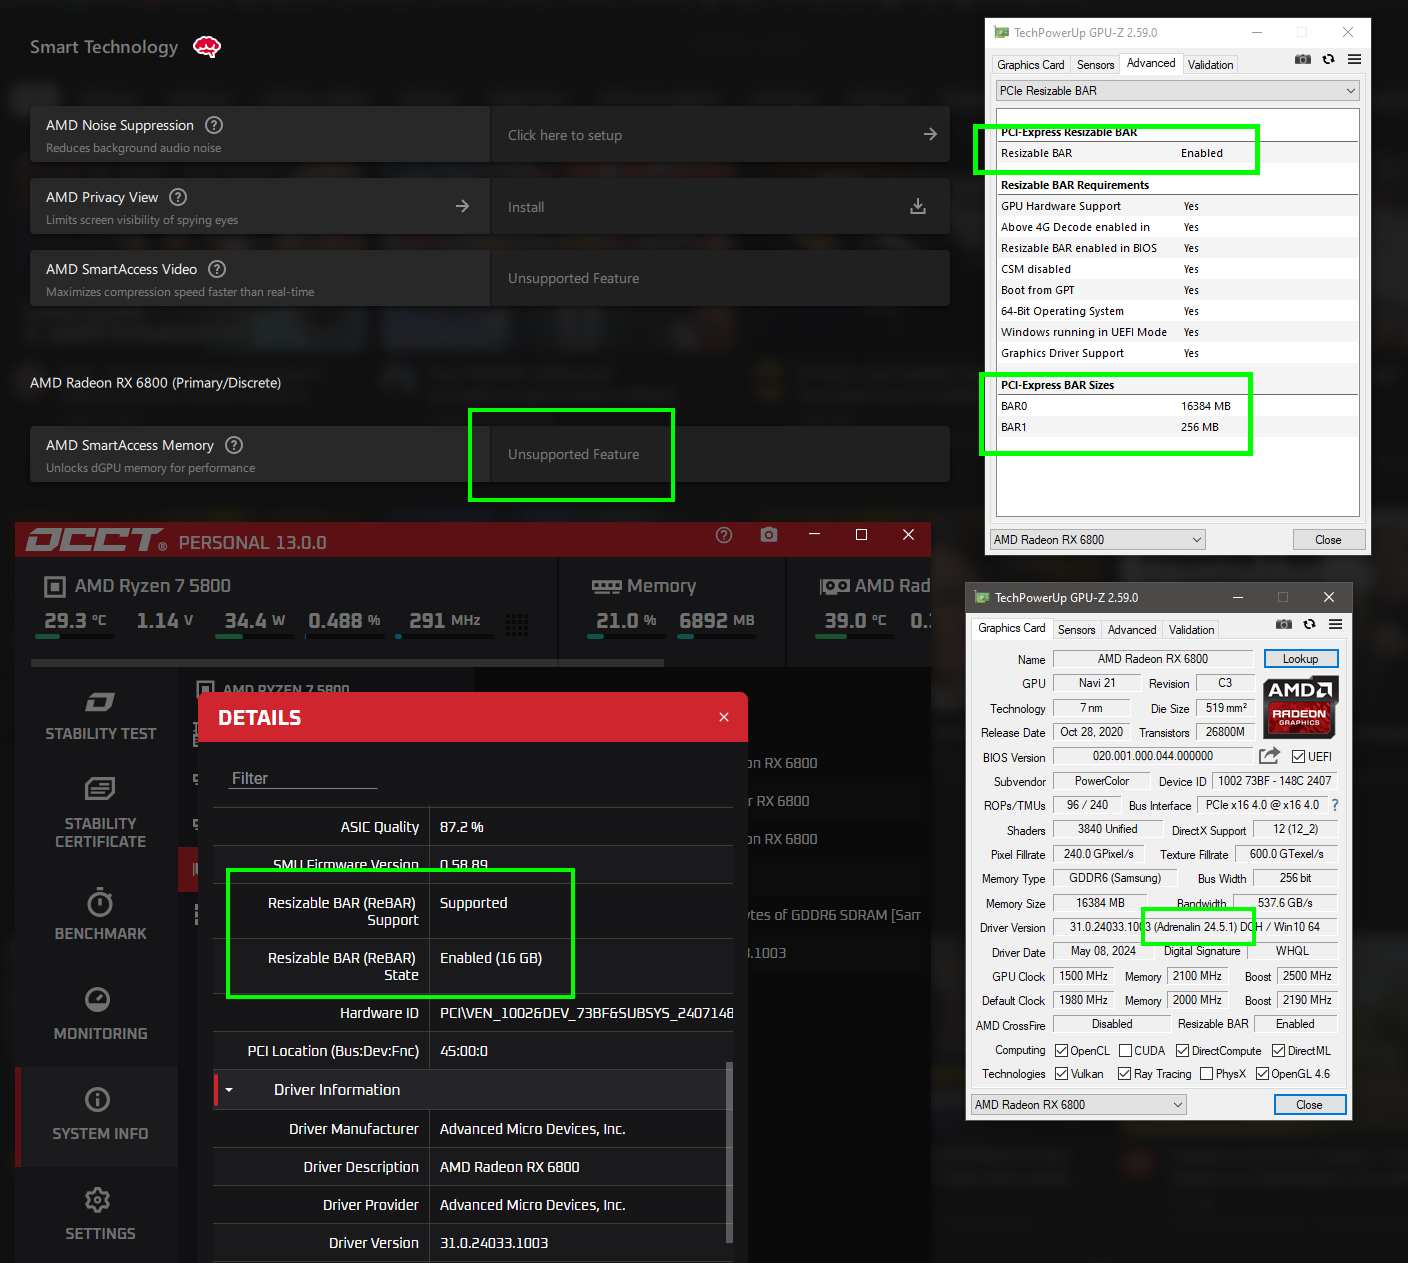Open OCCT Stability Test section
Viewport: 1408px width, 1263px height.
pyautogui.click(x=100, y=716)
